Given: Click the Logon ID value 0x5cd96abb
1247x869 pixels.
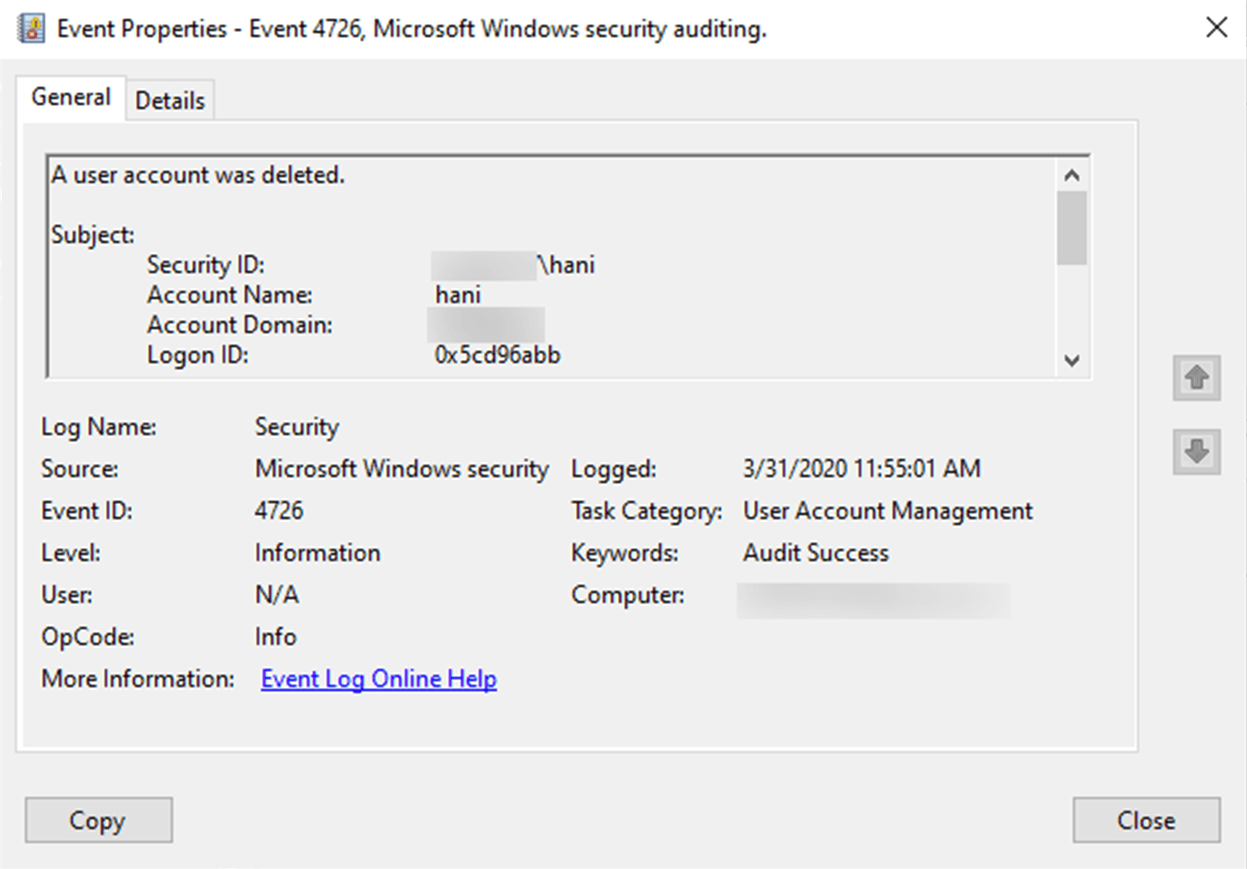Looking at the screenshot, I should (497, 355).
